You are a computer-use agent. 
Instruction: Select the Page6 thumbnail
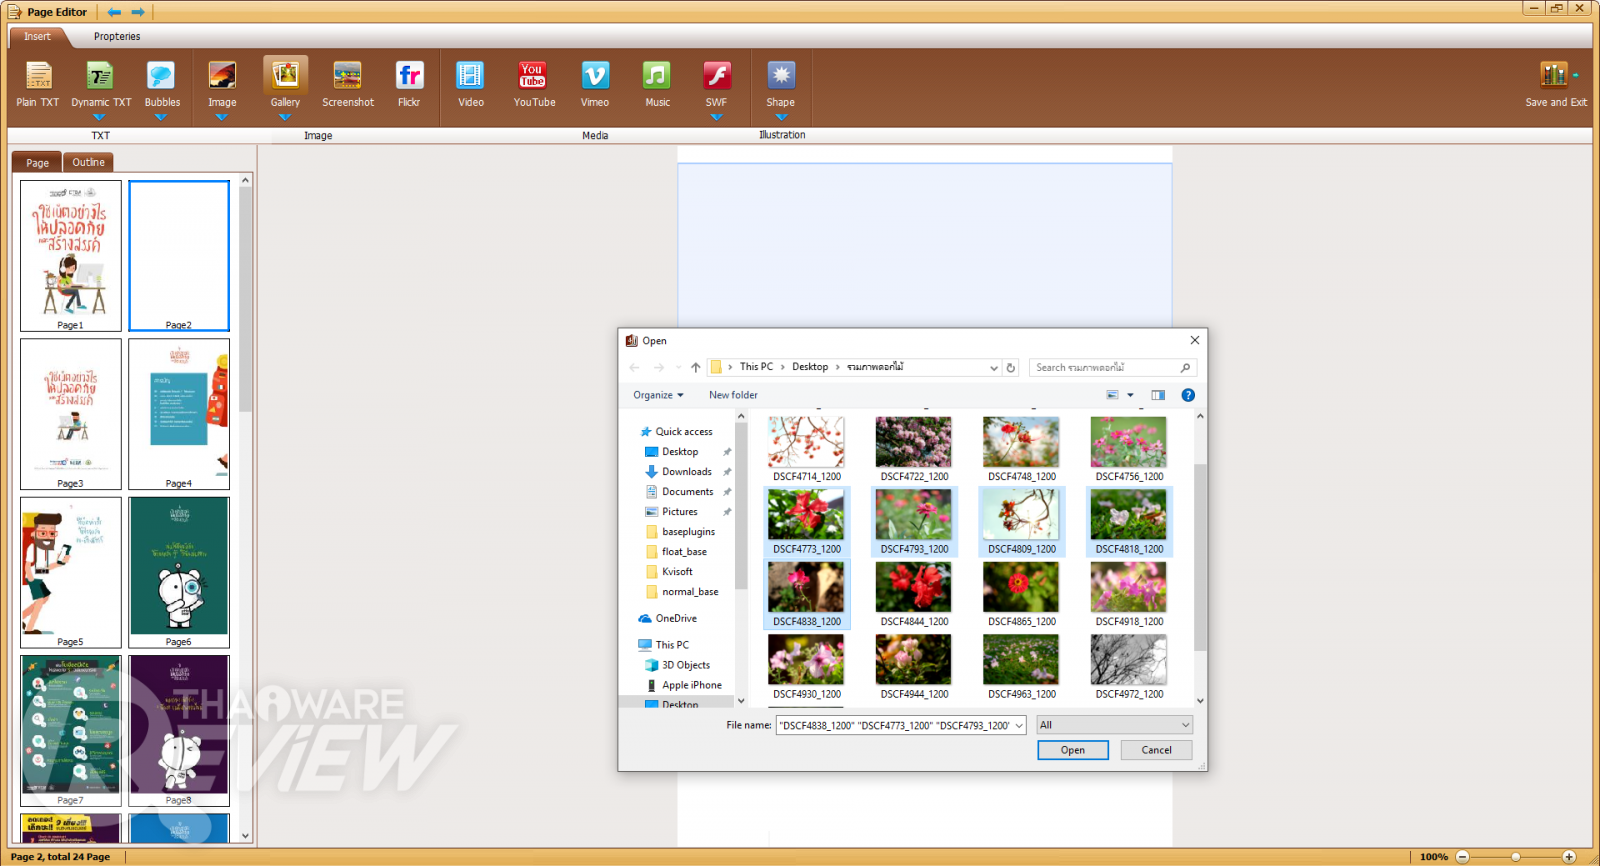[179, 573]
